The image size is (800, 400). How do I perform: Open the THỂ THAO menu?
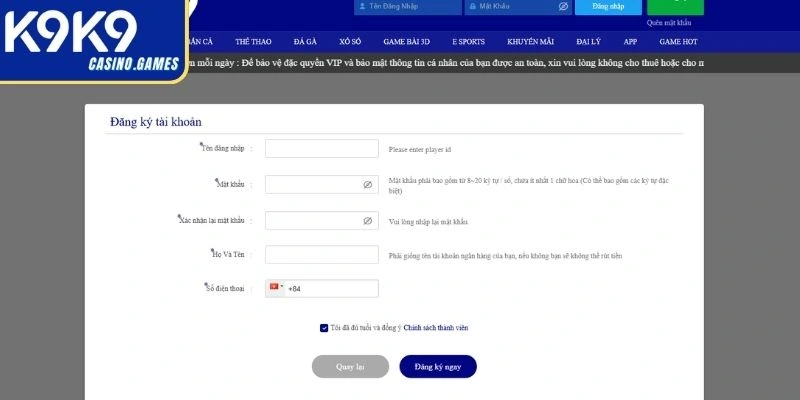253,42
